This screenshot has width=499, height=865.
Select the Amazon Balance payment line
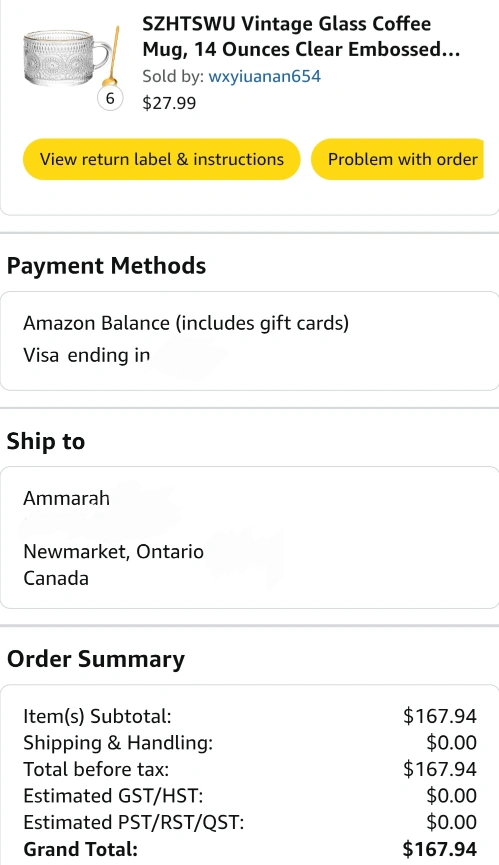[x=186, y=323]
